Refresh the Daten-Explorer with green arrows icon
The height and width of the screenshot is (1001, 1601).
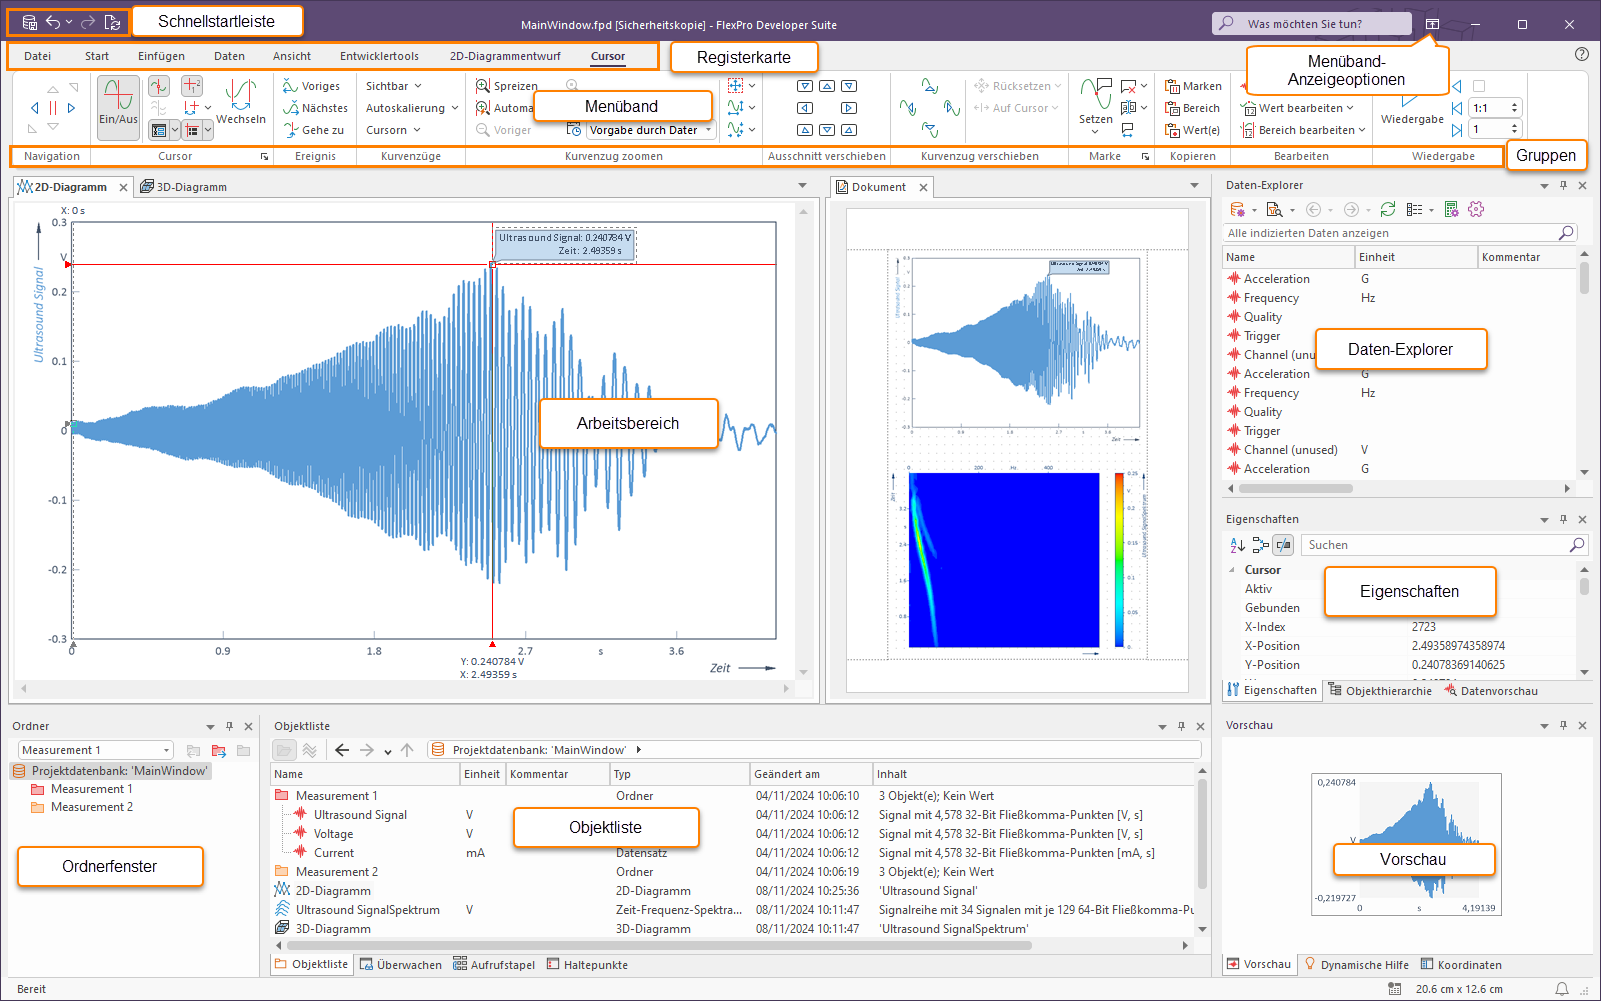tap(1387, 209)
